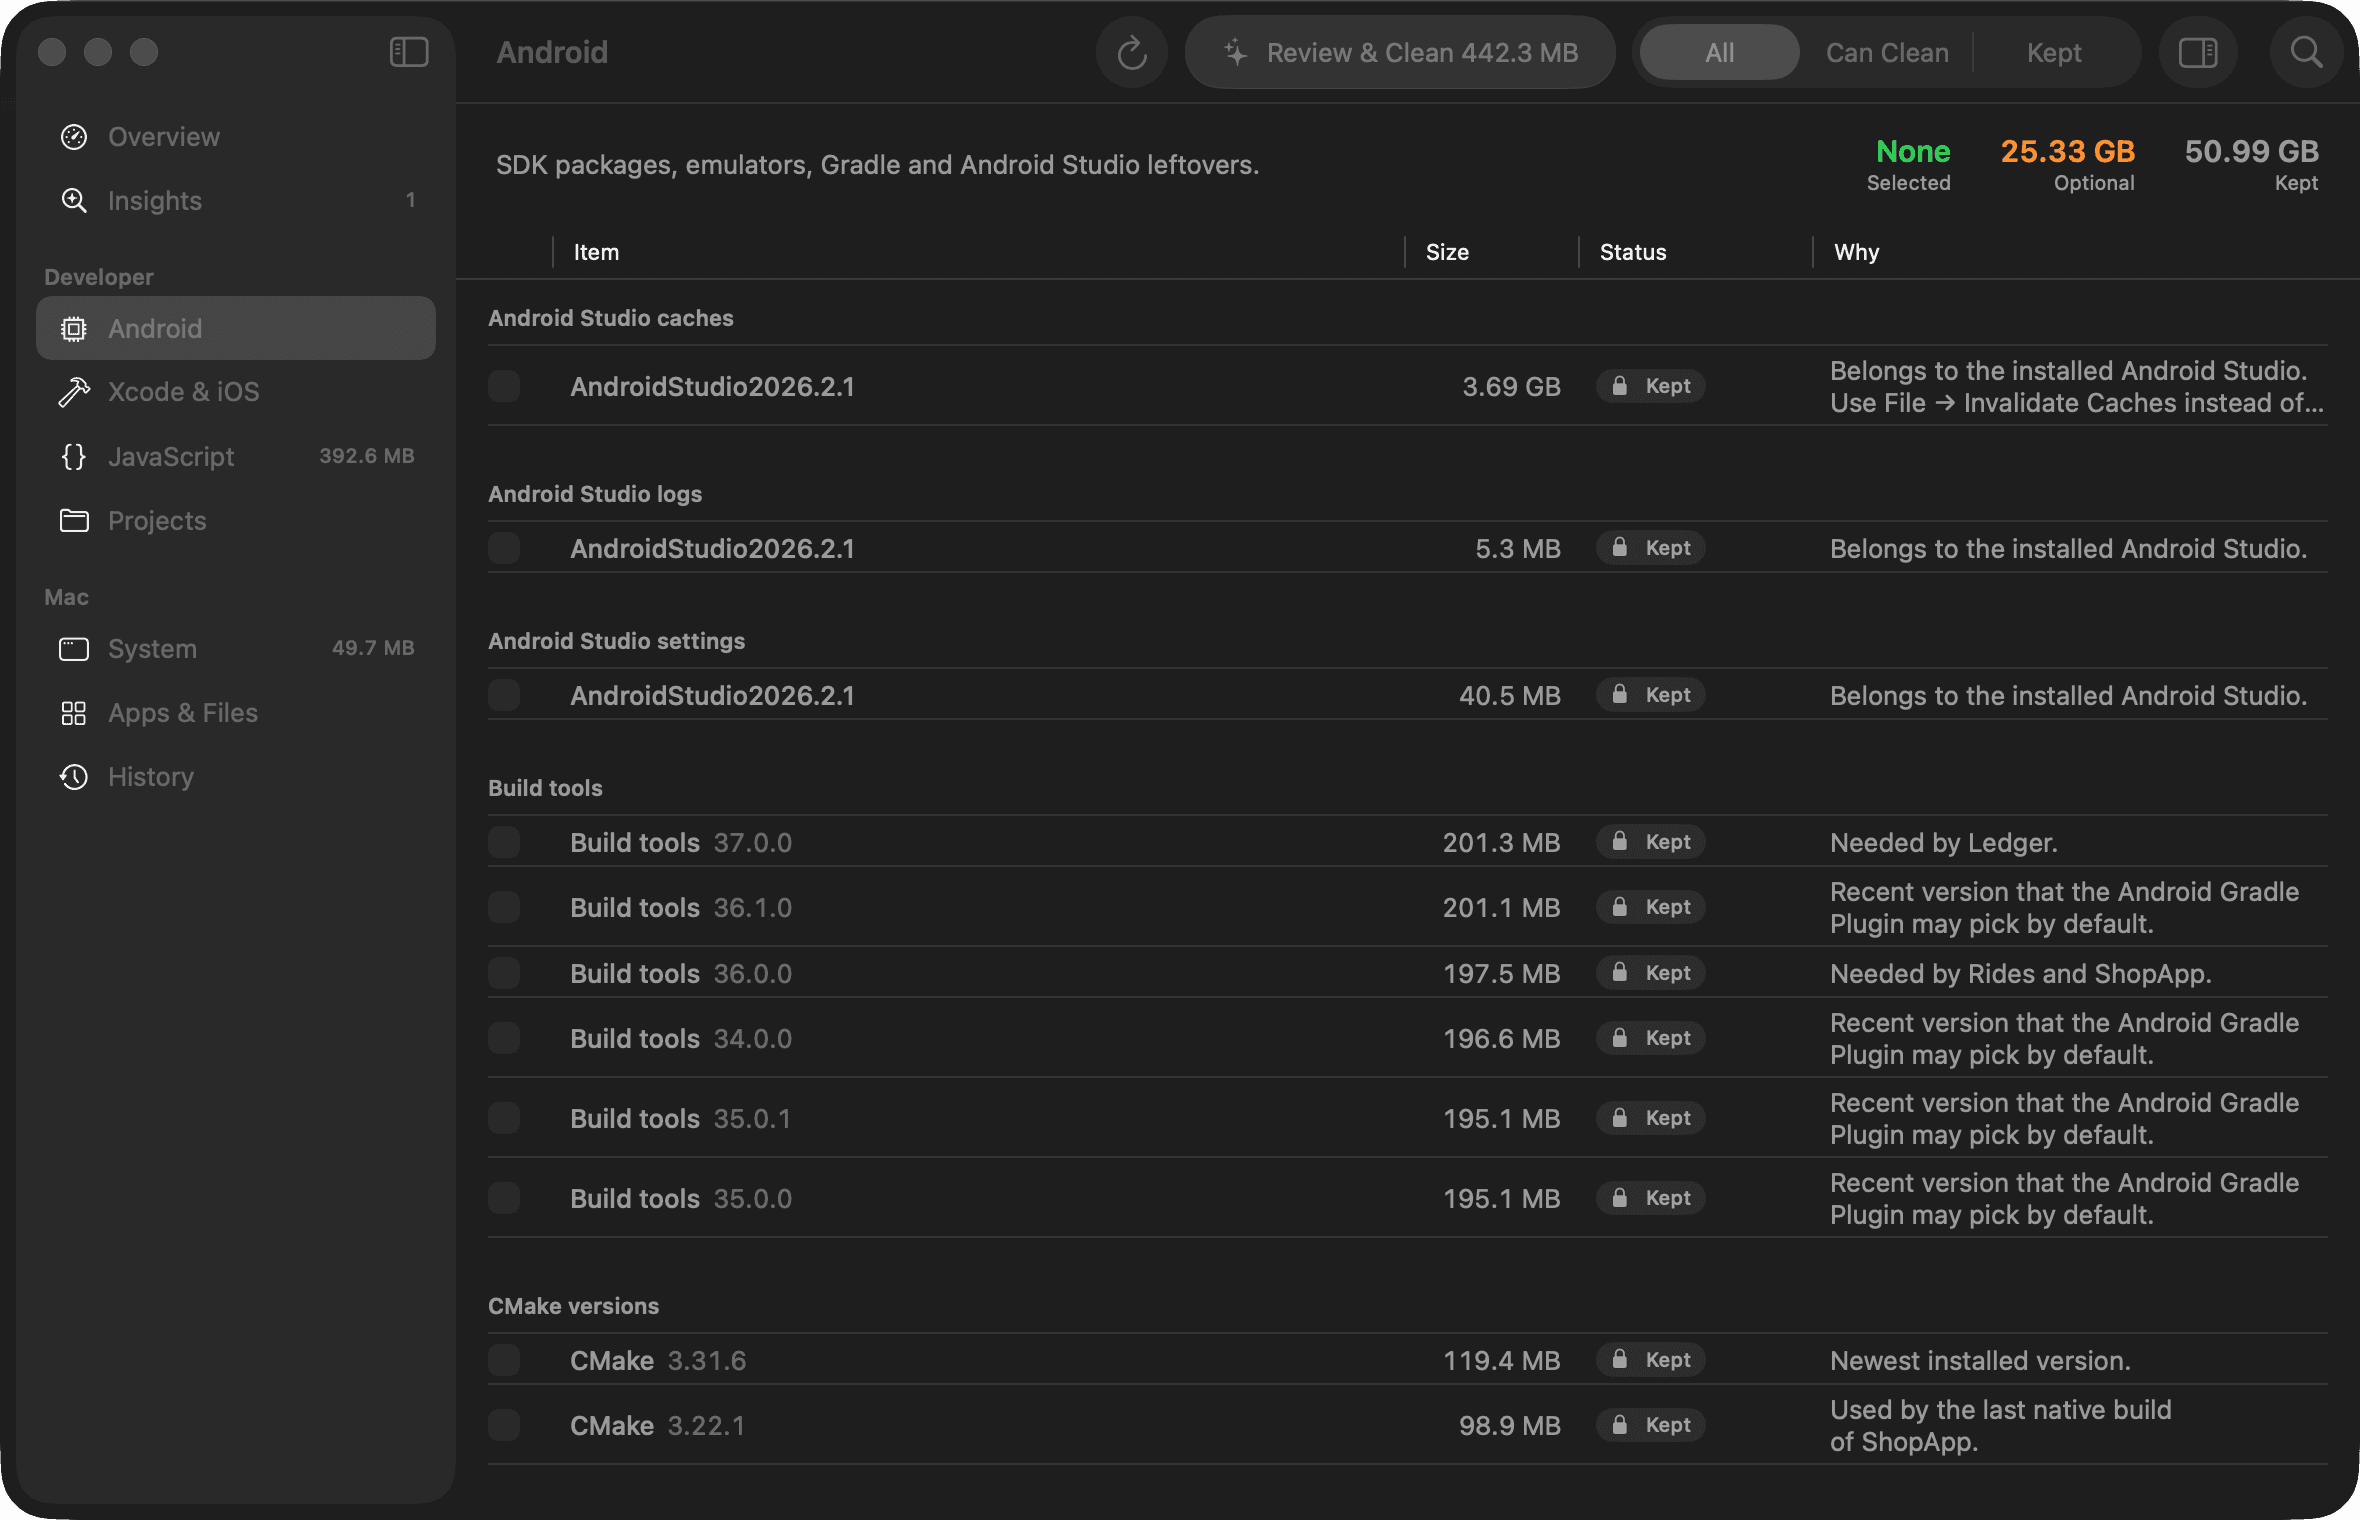The image size is (2360, 1520).
Task: Click the History clock icon
Action: pos(74,777)
